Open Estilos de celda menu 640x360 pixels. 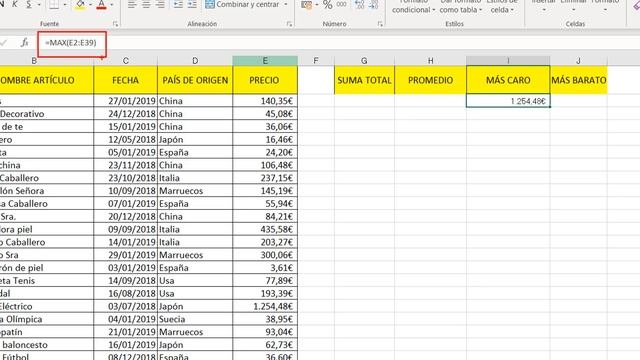(502, 7)
